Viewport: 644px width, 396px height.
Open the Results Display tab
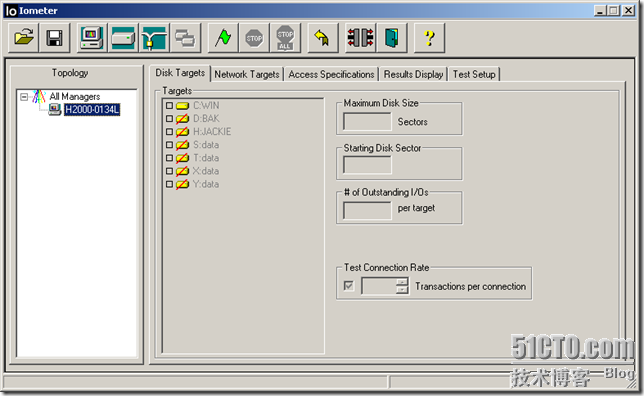click(x=413, y=74)
